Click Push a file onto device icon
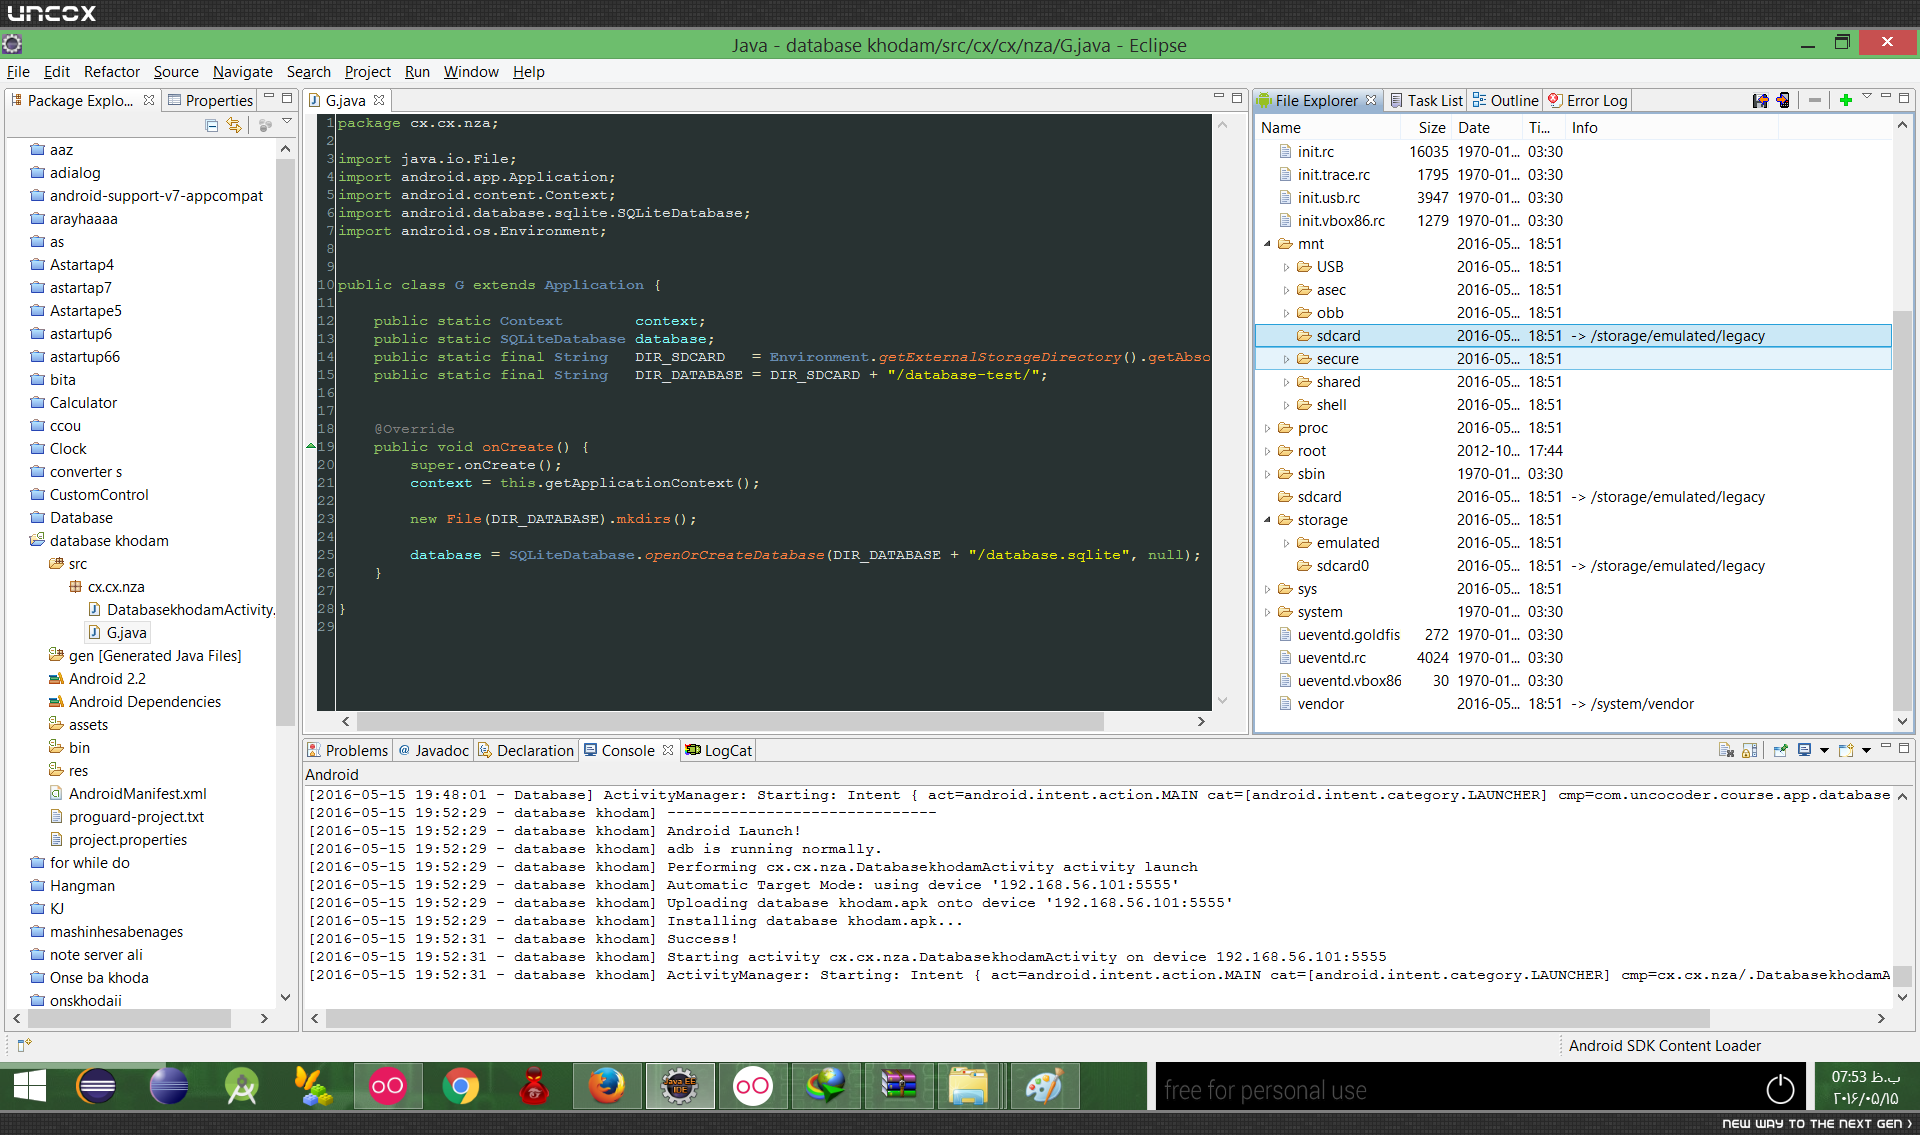Screen dimensions: 1920x1135 (x=1783, y=100)
